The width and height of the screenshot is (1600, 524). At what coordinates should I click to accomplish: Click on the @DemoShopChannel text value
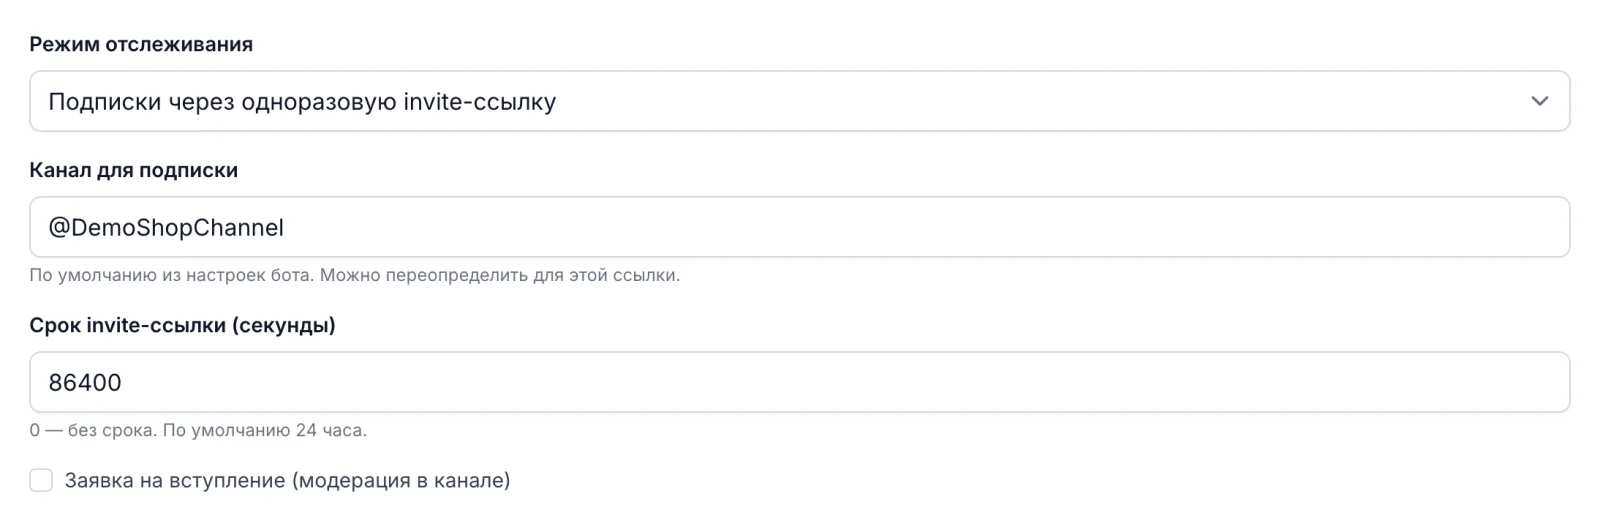[166, 228]
